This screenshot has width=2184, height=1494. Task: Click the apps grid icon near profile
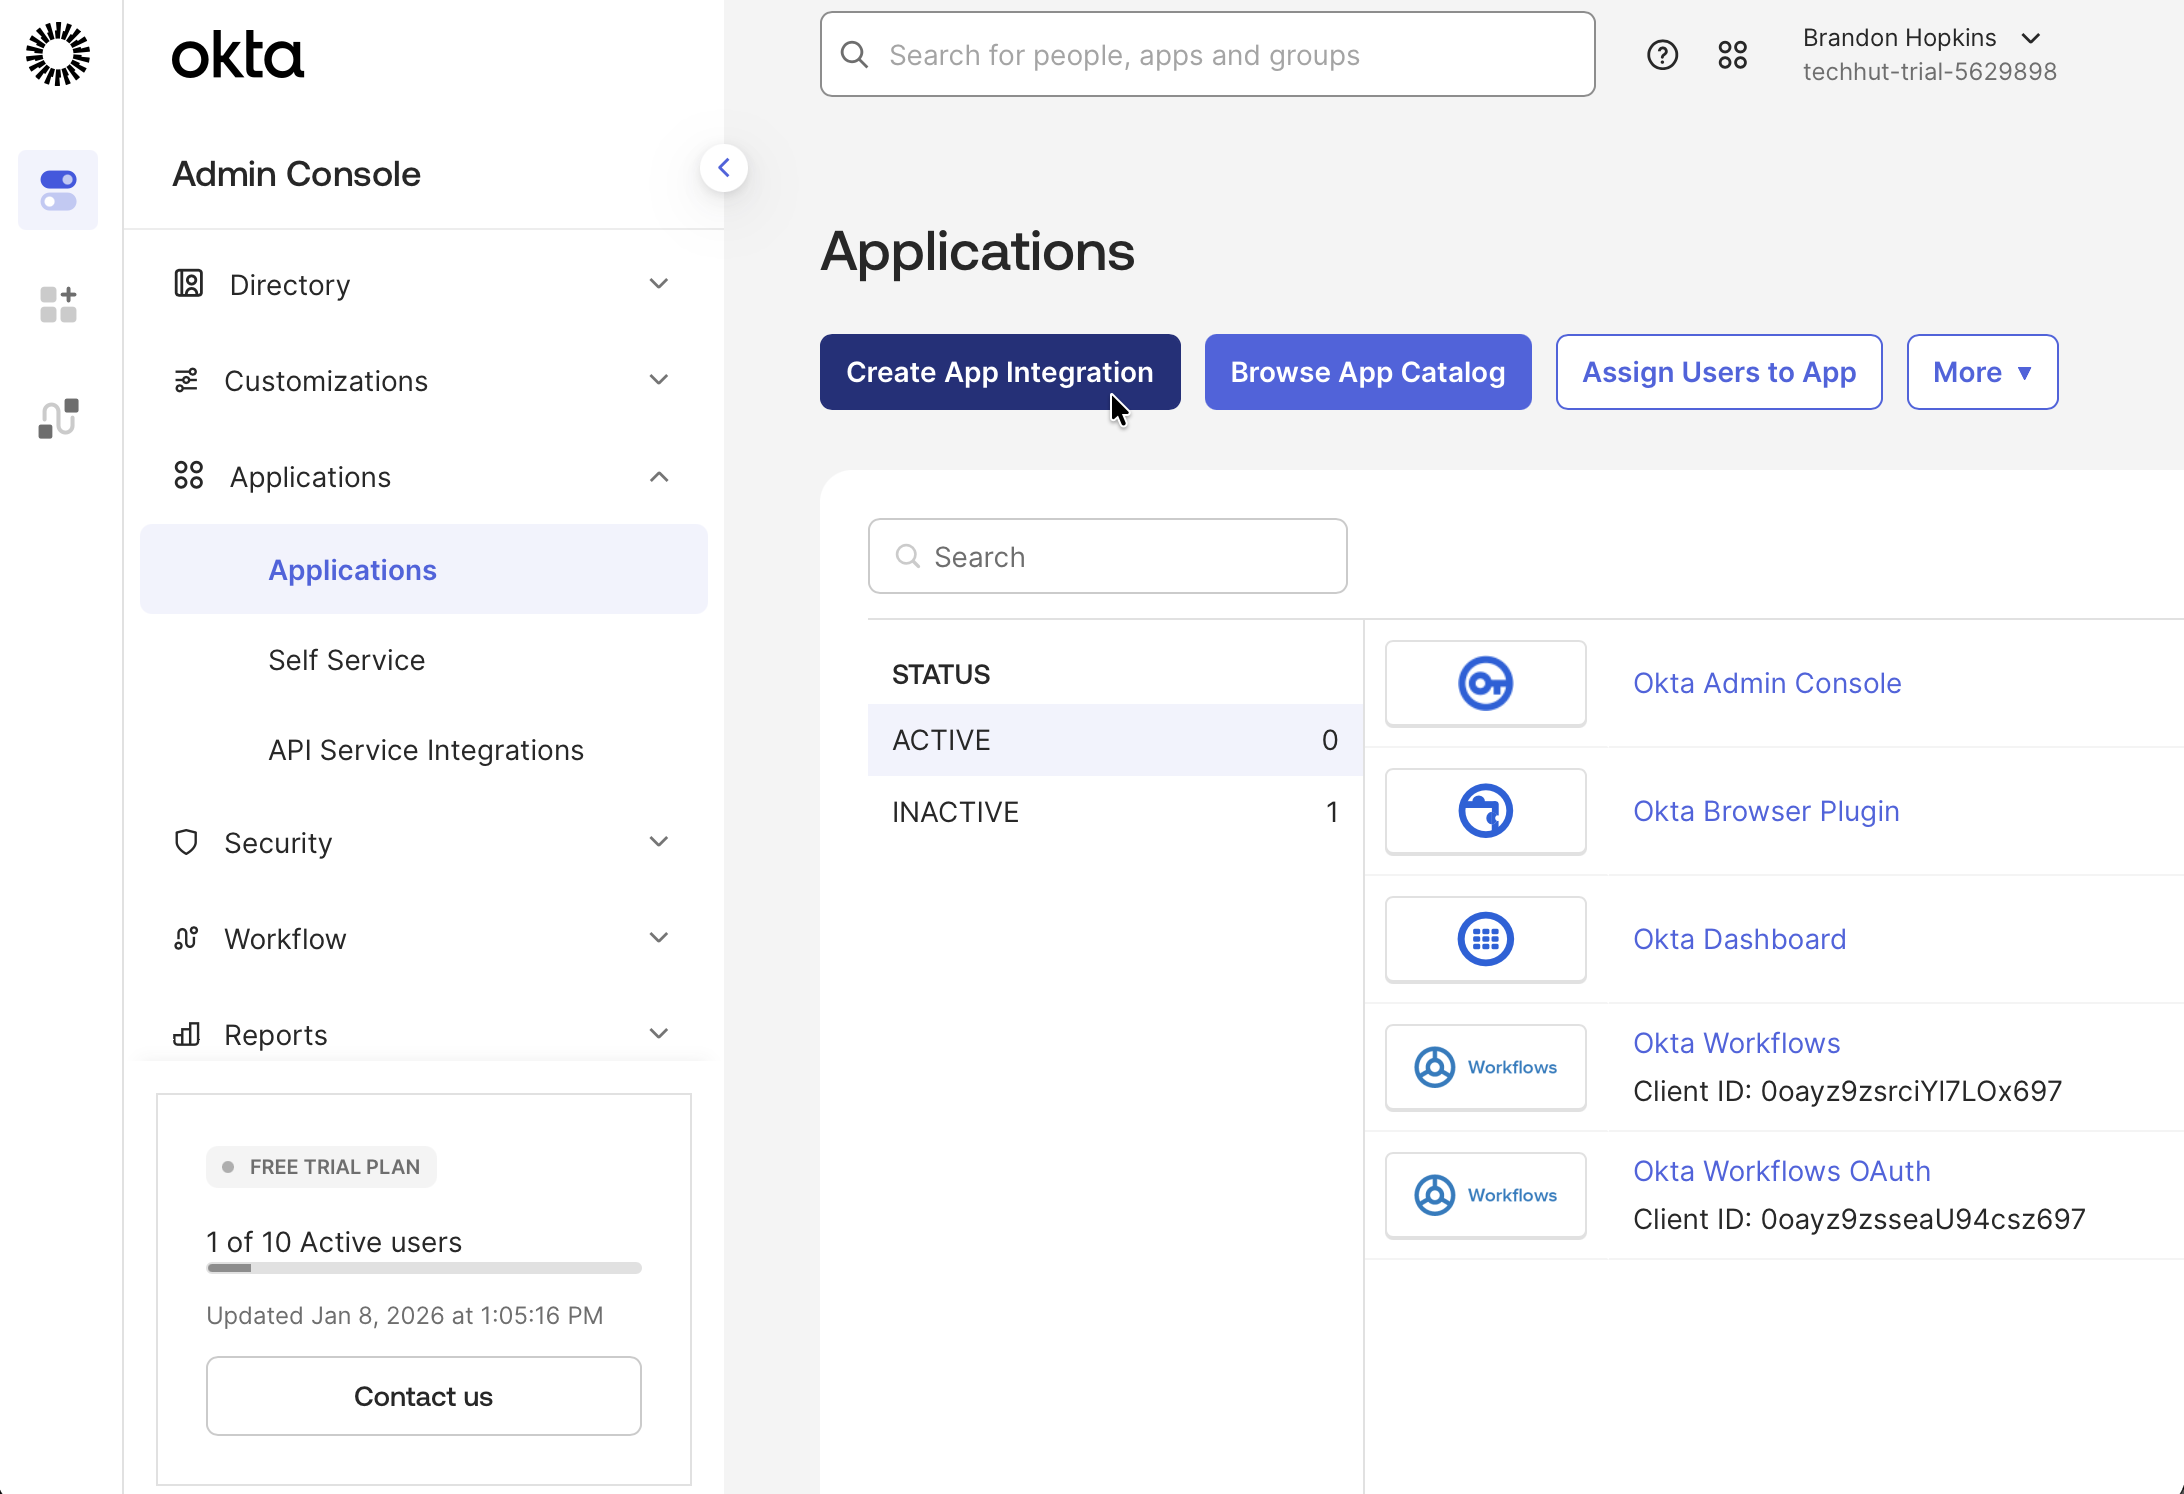pyautogui.click(x=1733, y=54)
